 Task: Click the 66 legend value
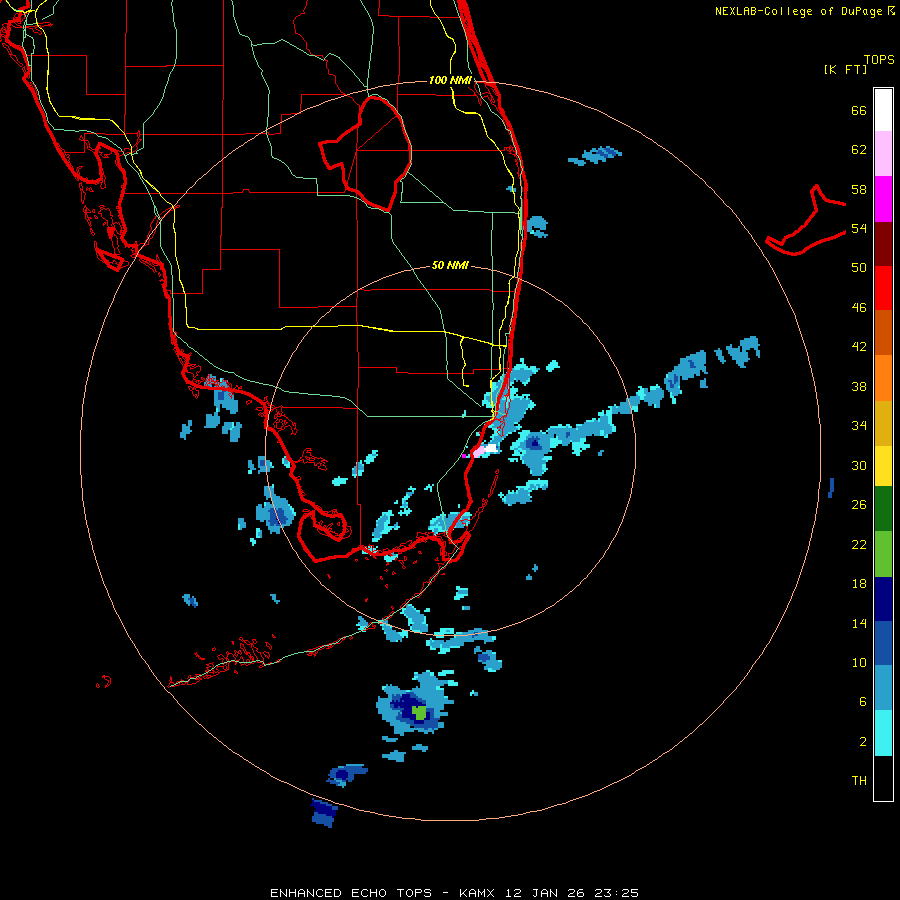coord(859,110)
